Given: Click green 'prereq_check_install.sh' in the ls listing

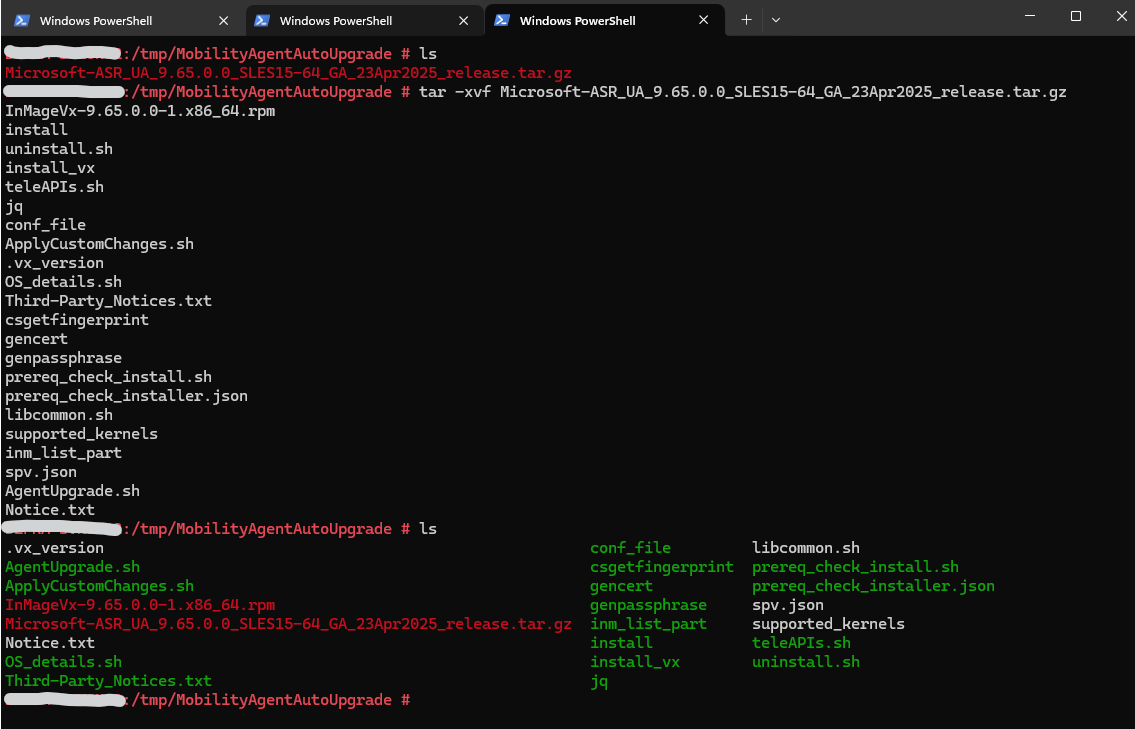Looking at the screenshot, I should (x=856, y=567).
